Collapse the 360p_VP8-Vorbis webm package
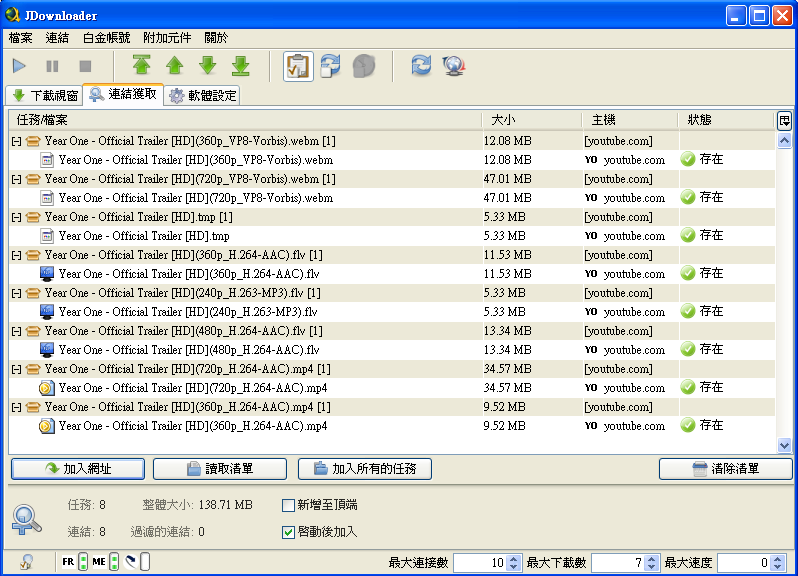 click(x=16, y=141)
